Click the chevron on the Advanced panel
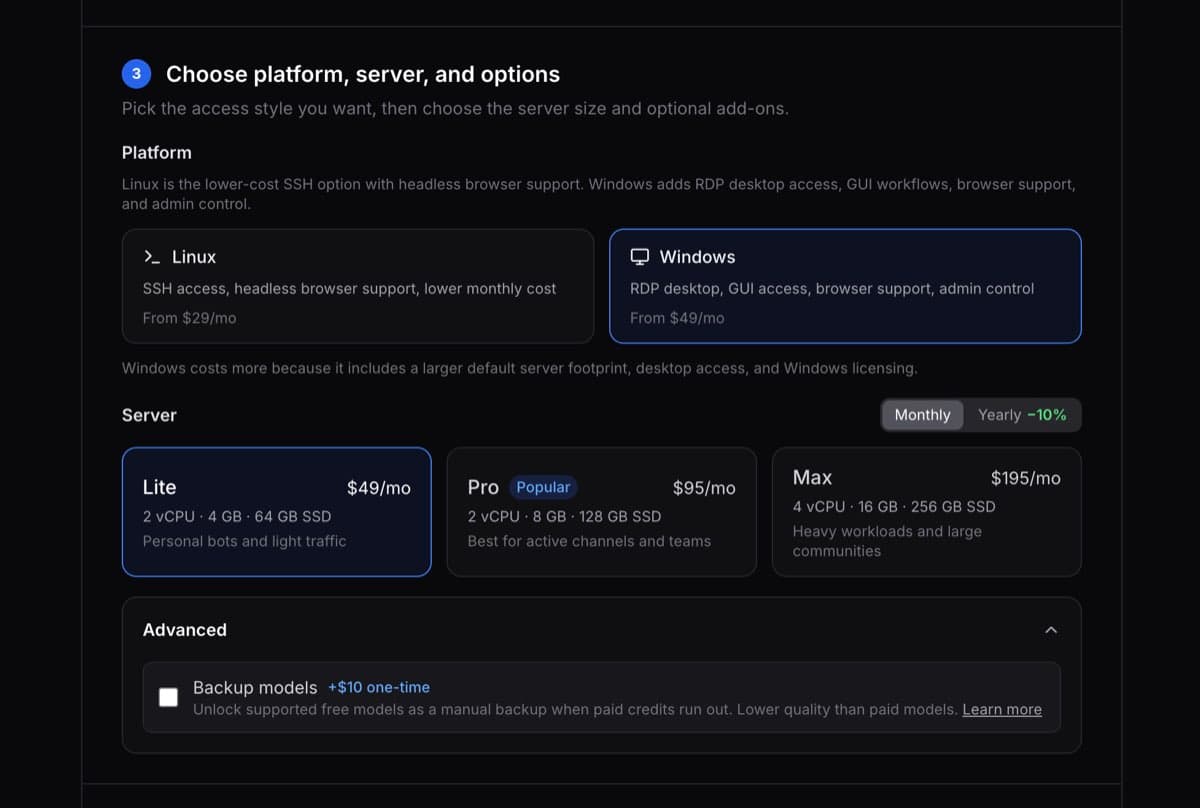 pyautogui.click(x=1051, y=630)
